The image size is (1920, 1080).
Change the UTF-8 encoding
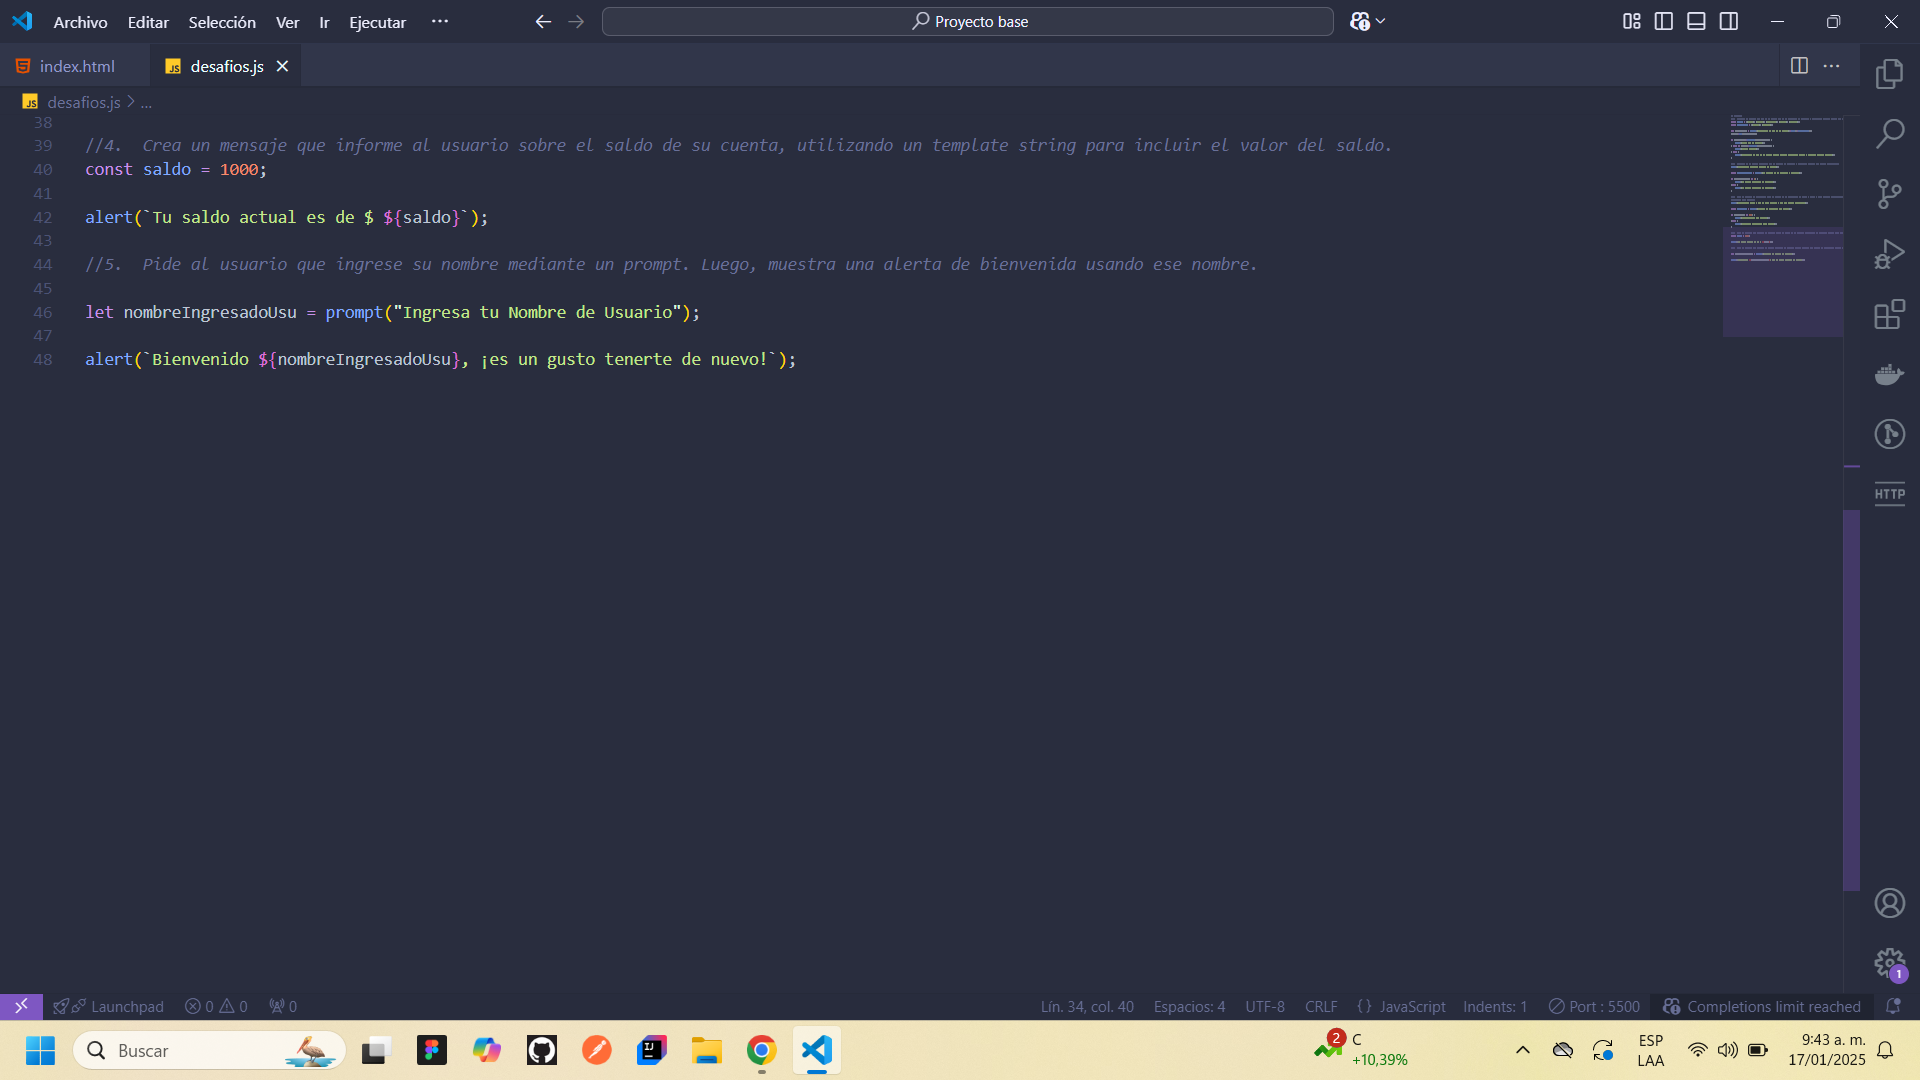pyautogui.click(x=1265, y=1006)
